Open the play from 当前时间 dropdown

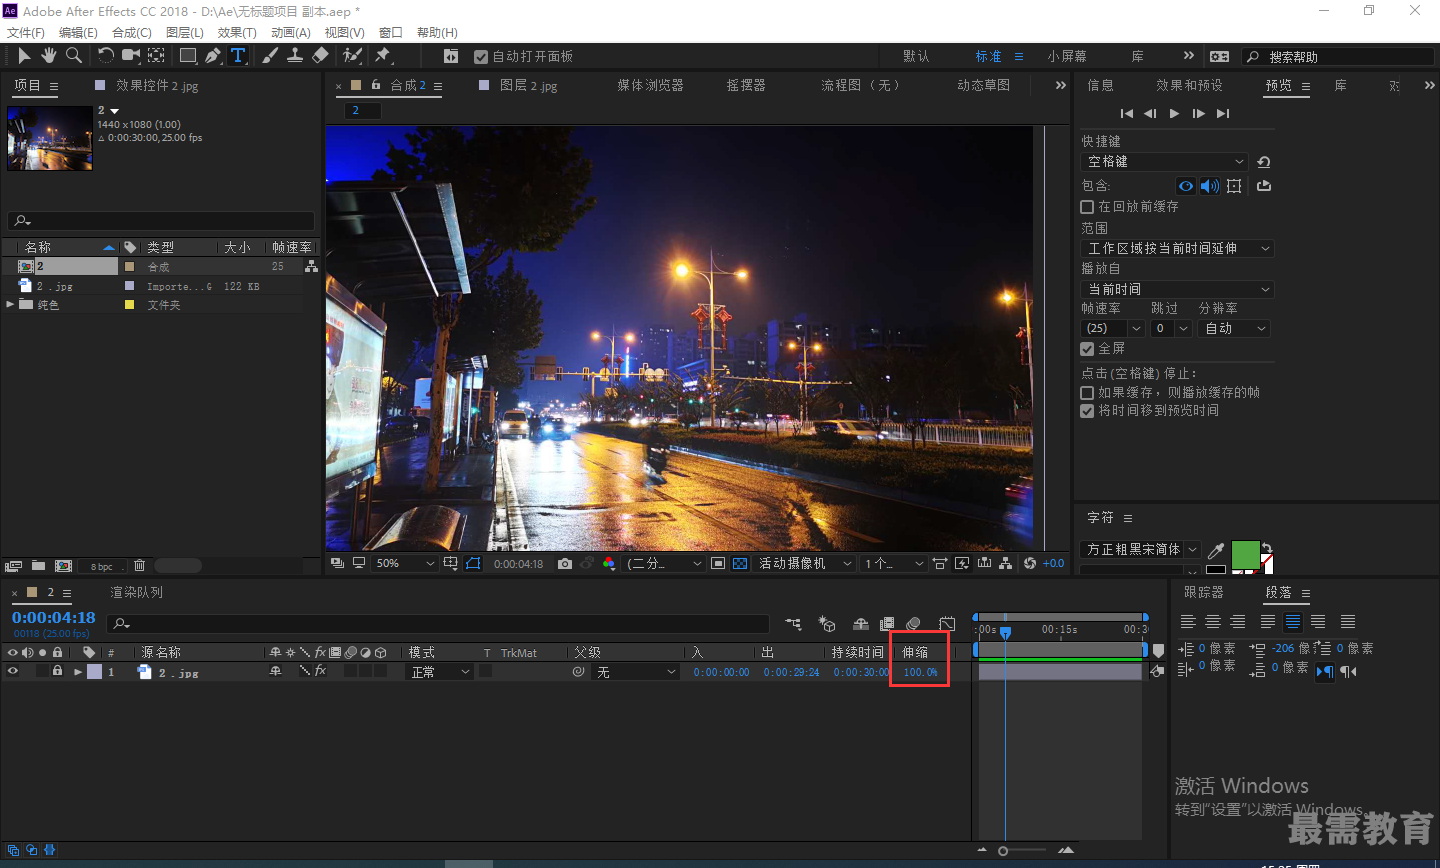(1178, 290)
